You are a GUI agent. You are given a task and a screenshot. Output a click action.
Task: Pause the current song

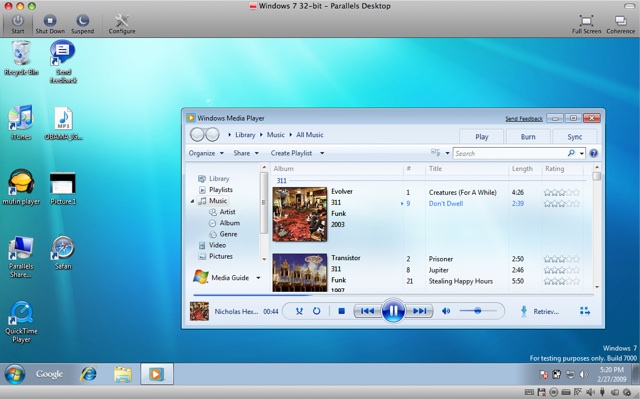tap(393, 311)
